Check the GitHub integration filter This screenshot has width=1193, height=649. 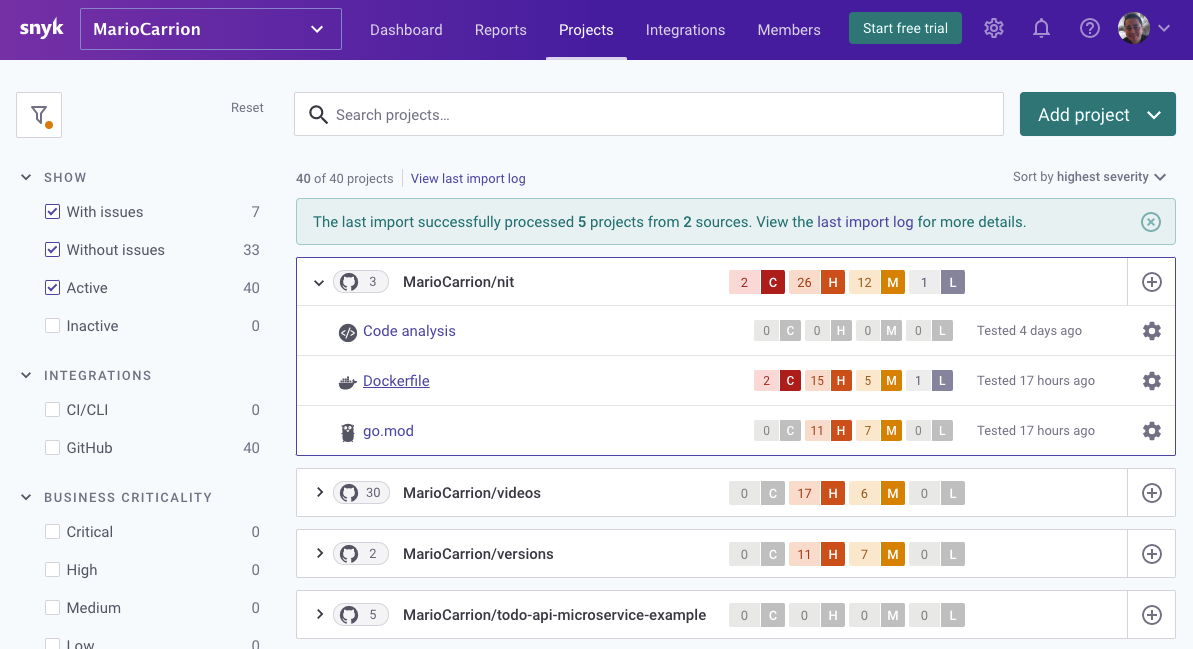tap(52, 447)
